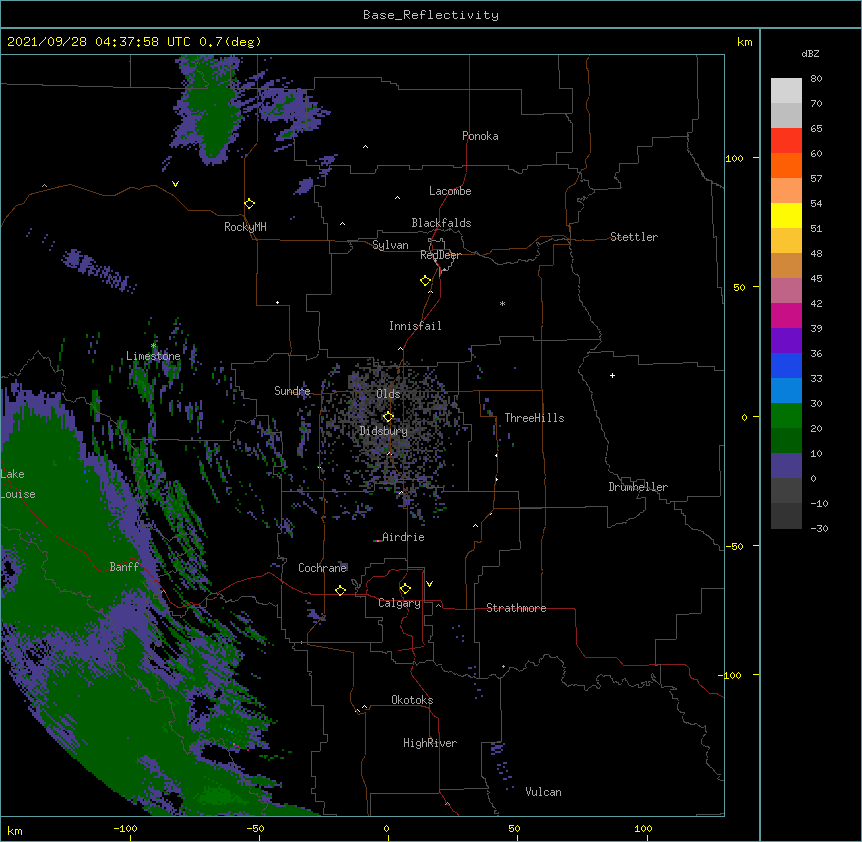Click the Base_Reflectivity title text
This screenshot has width=862, height=842.
431,15
